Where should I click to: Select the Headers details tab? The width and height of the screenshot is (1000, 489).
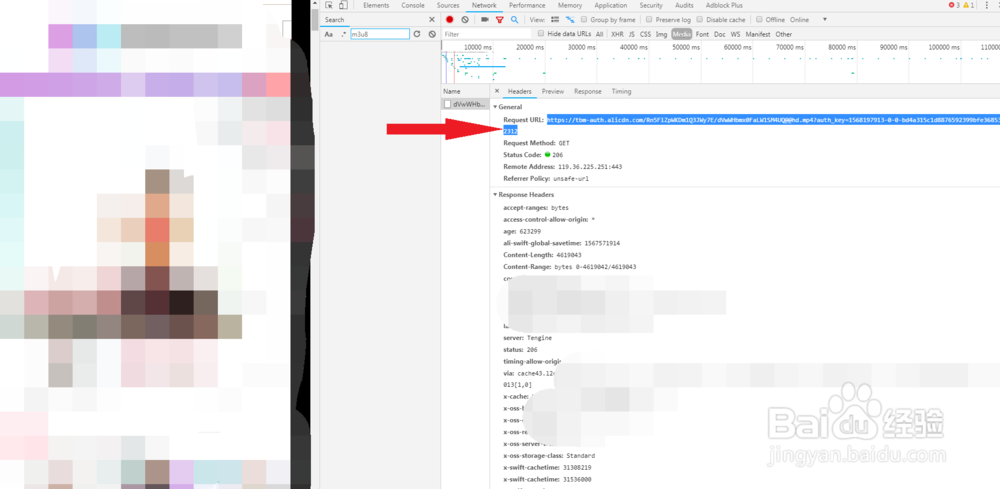pyautogui.click(x=520, y=91)
